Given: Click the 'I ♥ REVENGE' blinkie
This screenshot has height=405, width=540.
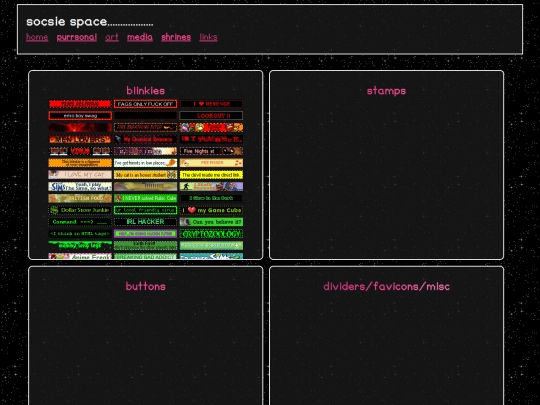Looking at the screenshot, I should click(211, 104).
